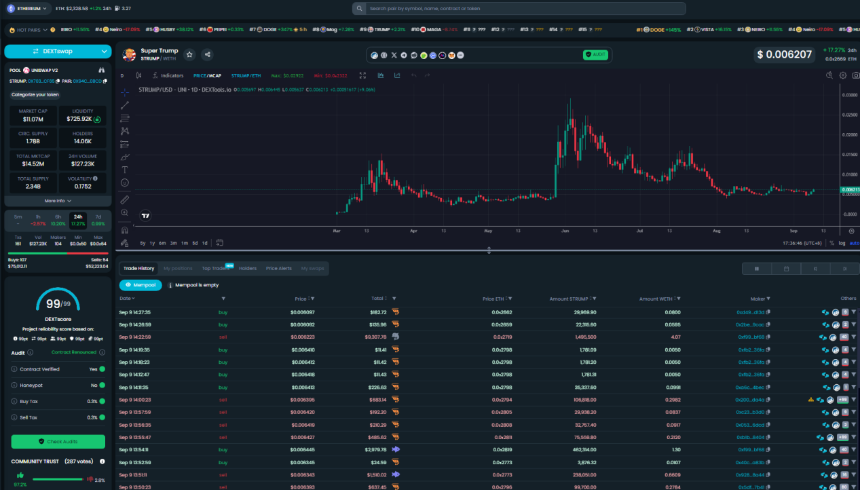The width and height of the screenshot is (860, 490).
Task: Click the green AUDIT button
Action: tap(595, 55)
